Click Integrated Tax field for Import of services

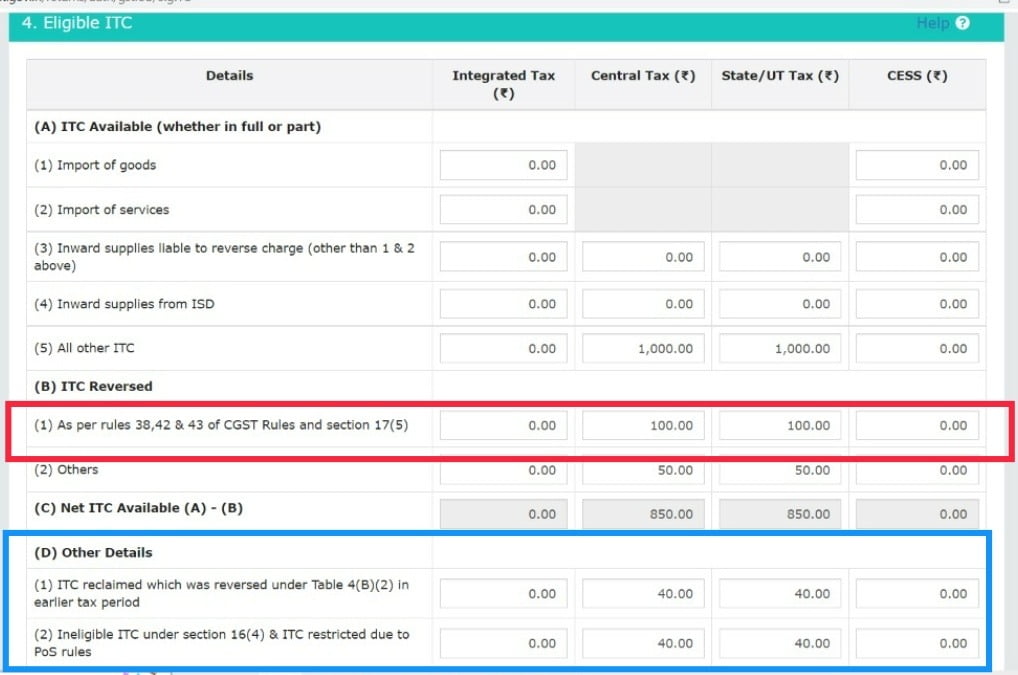coord(503,210)
